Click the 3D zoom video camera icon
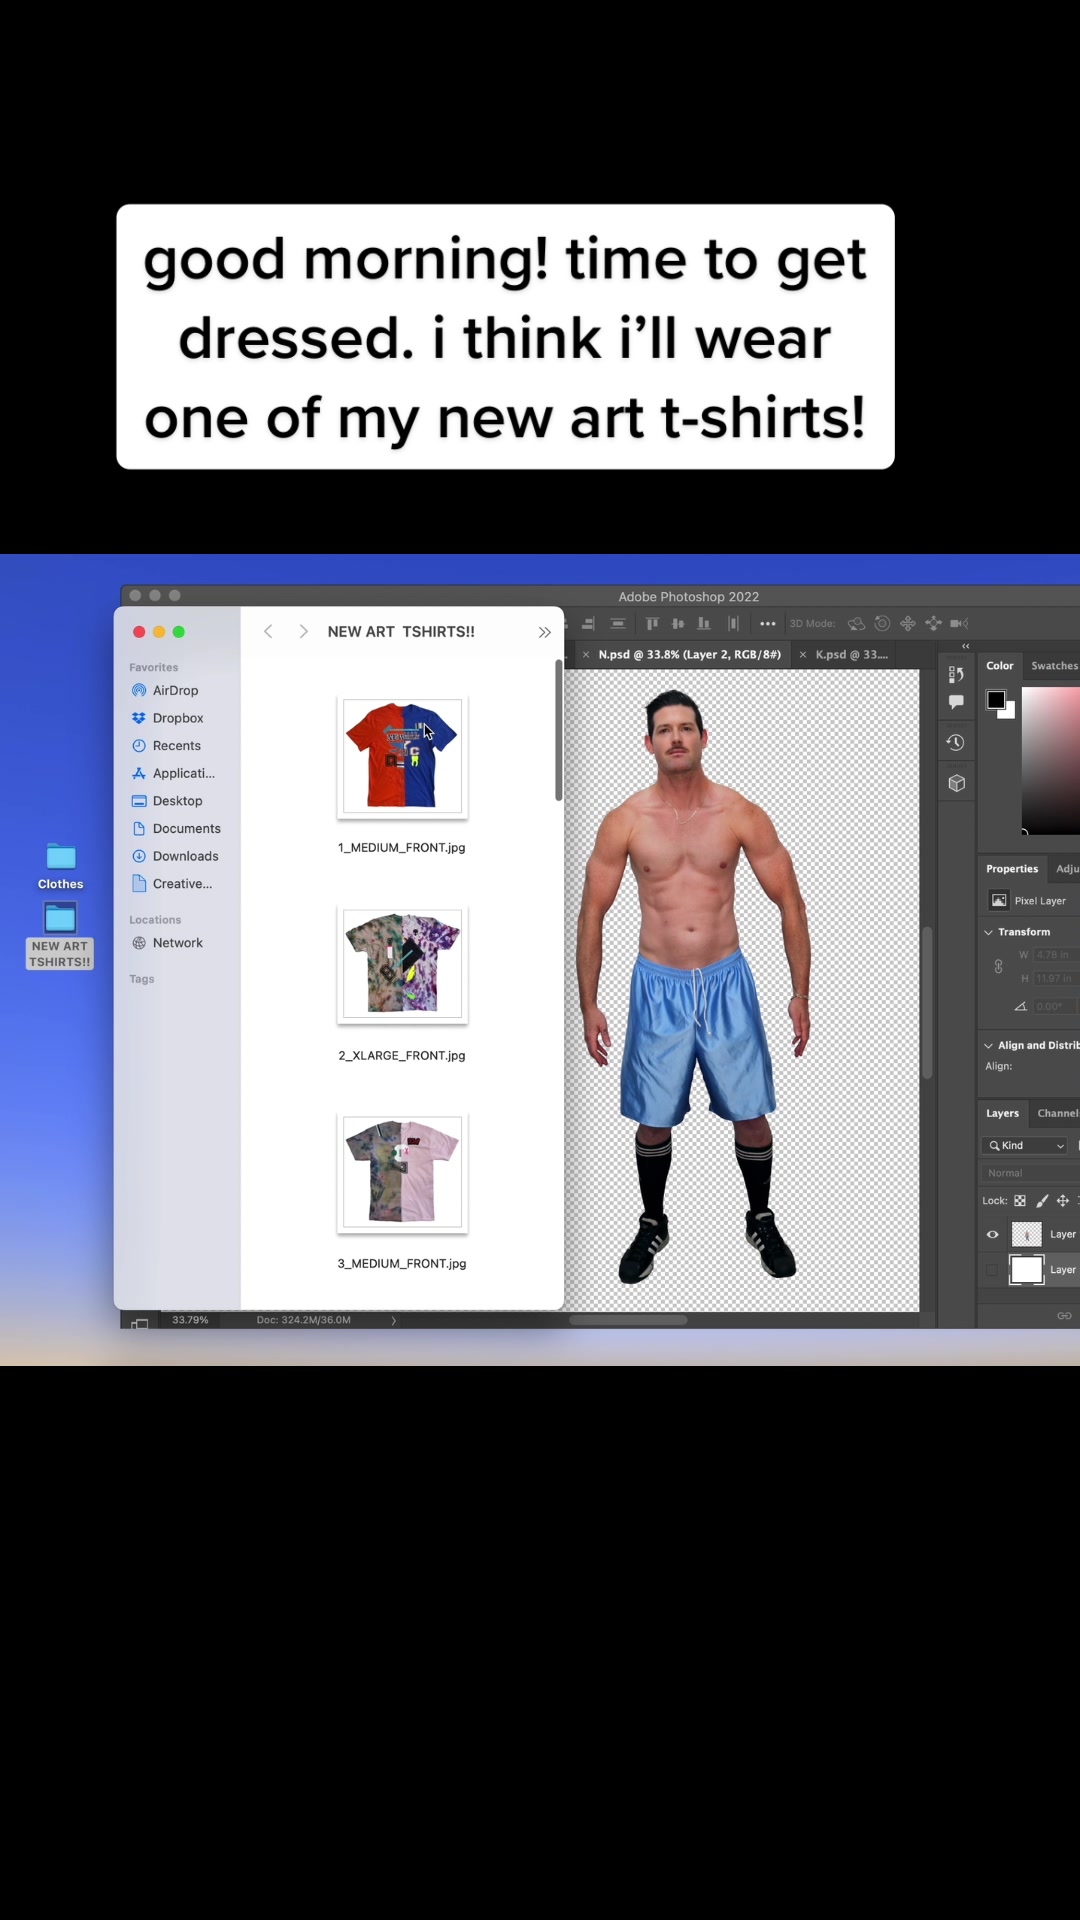 coord(959,623)
